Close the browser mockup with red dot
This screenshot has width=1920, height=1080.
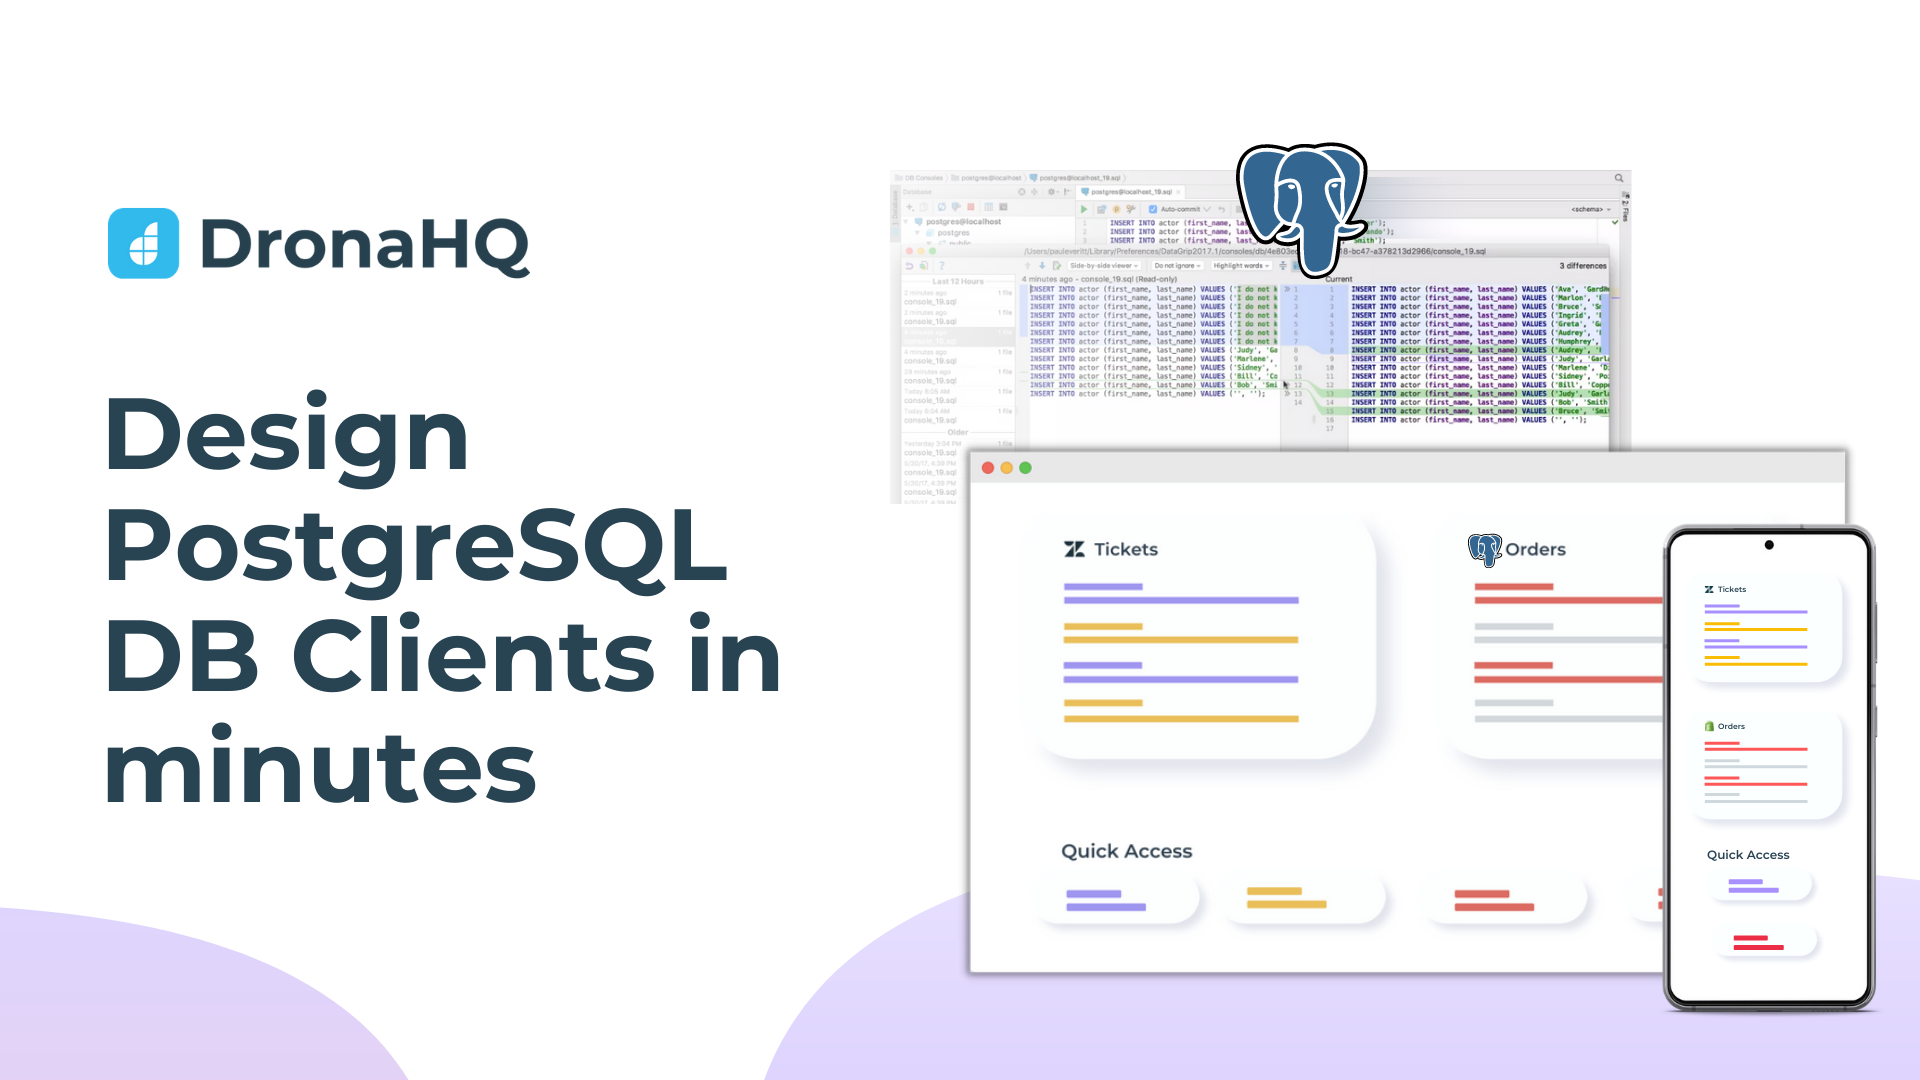click(x=988, y=468)
